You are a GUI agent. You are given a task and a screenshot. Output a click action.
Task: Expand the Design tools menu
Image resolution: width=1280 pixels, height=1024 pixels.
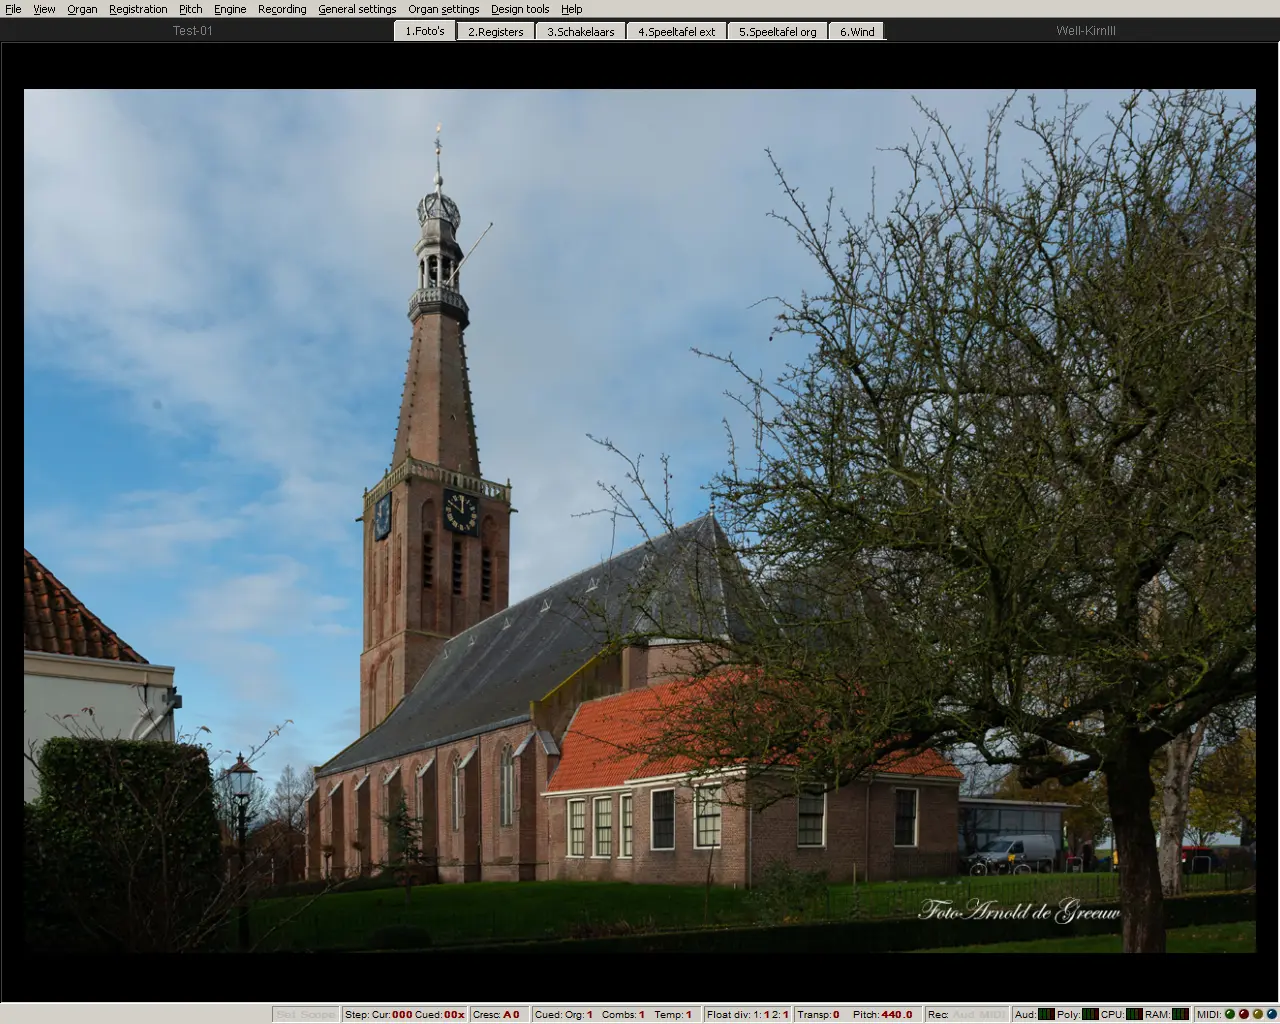(519, 9)
